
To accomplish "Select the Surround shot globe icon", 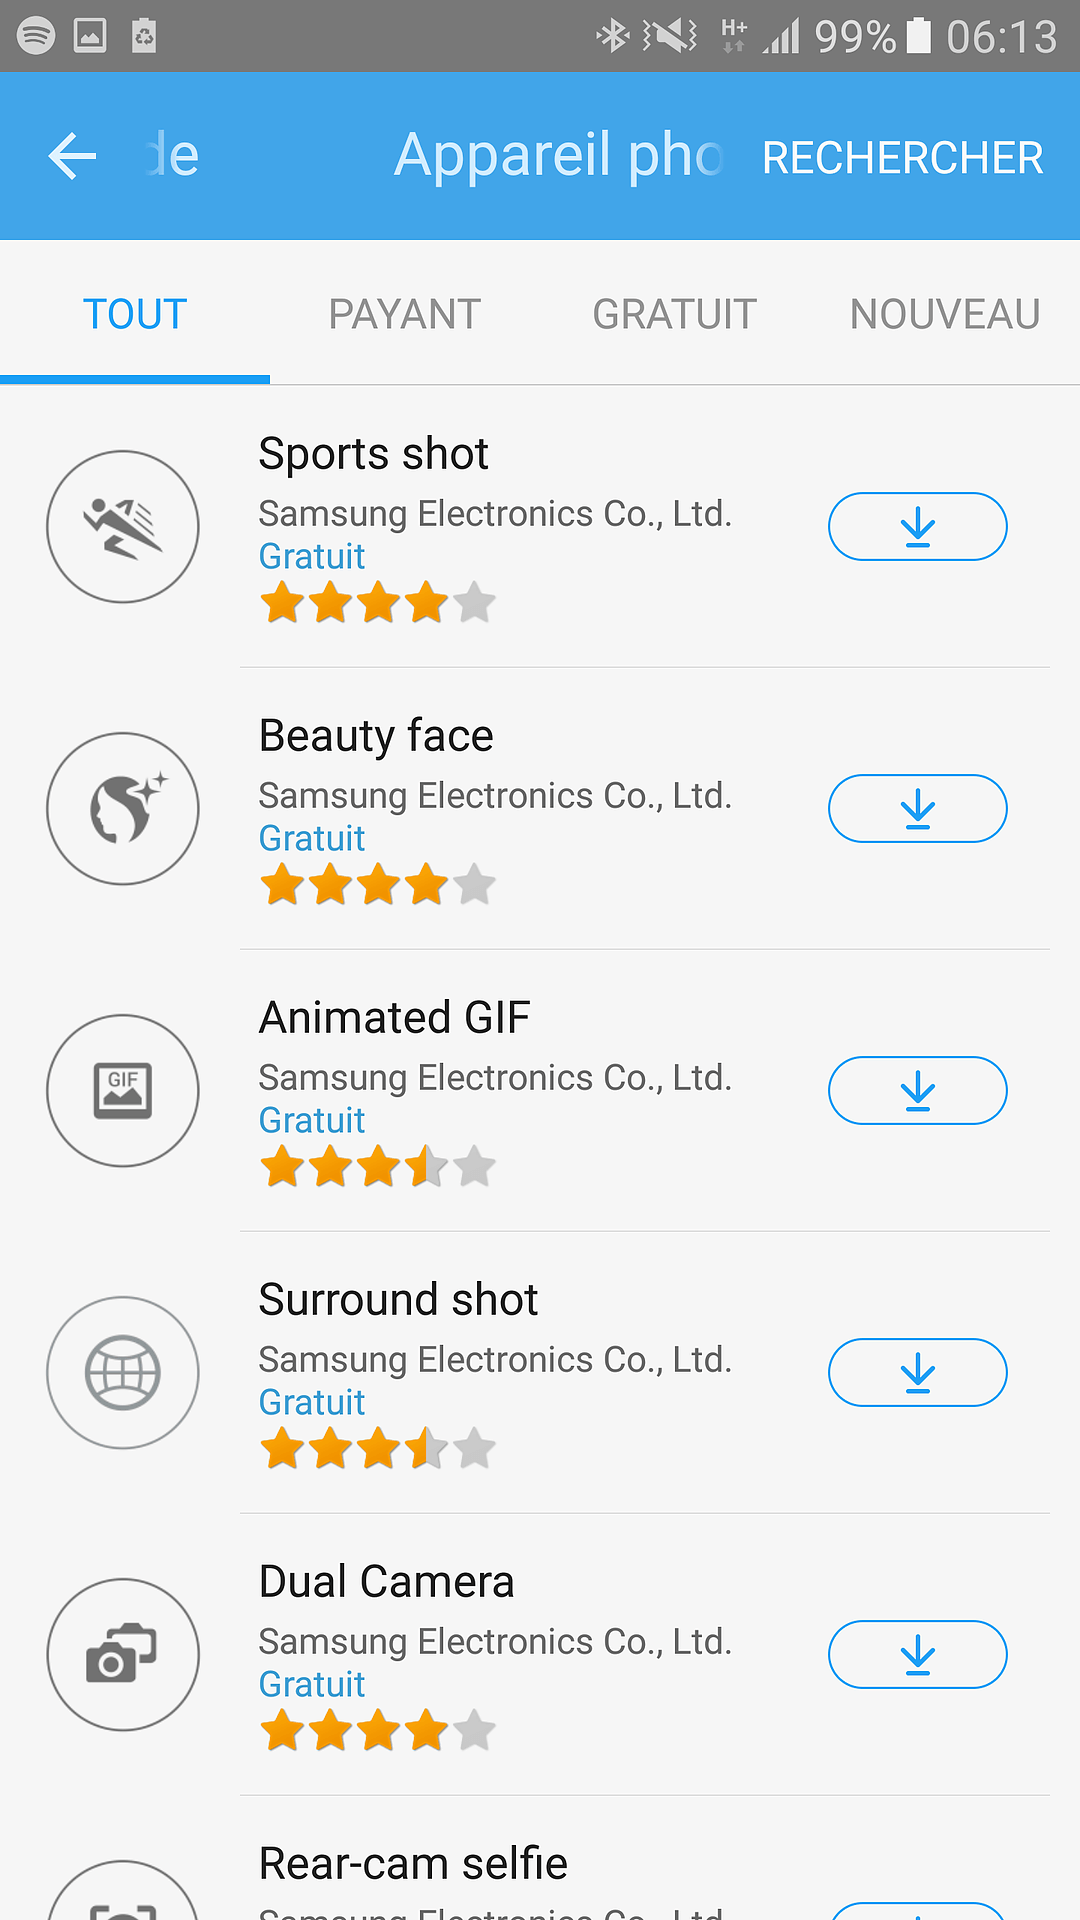I will tap(123, 1373).
